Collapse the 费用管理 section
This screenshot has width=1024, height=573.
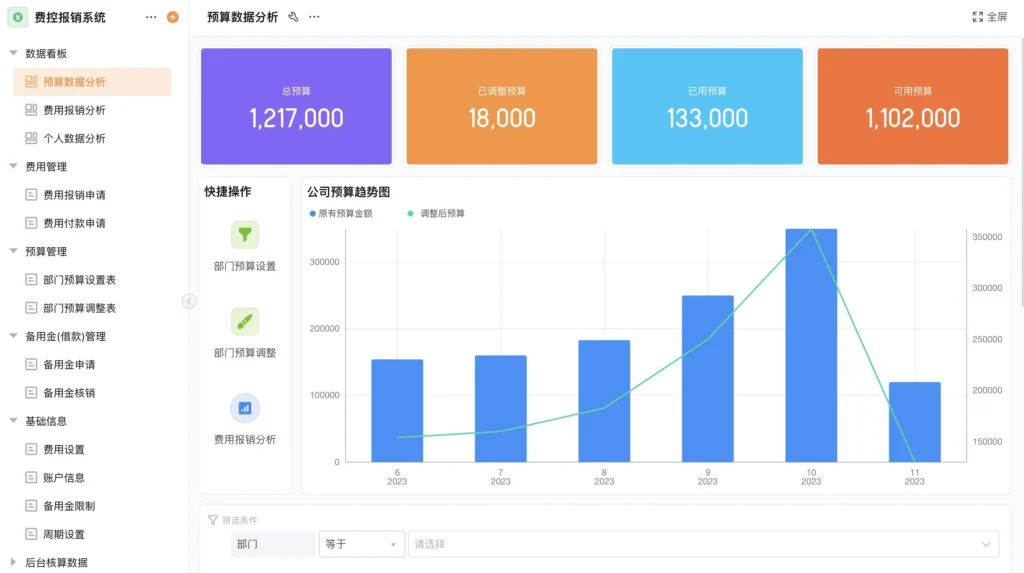[14, 167]
